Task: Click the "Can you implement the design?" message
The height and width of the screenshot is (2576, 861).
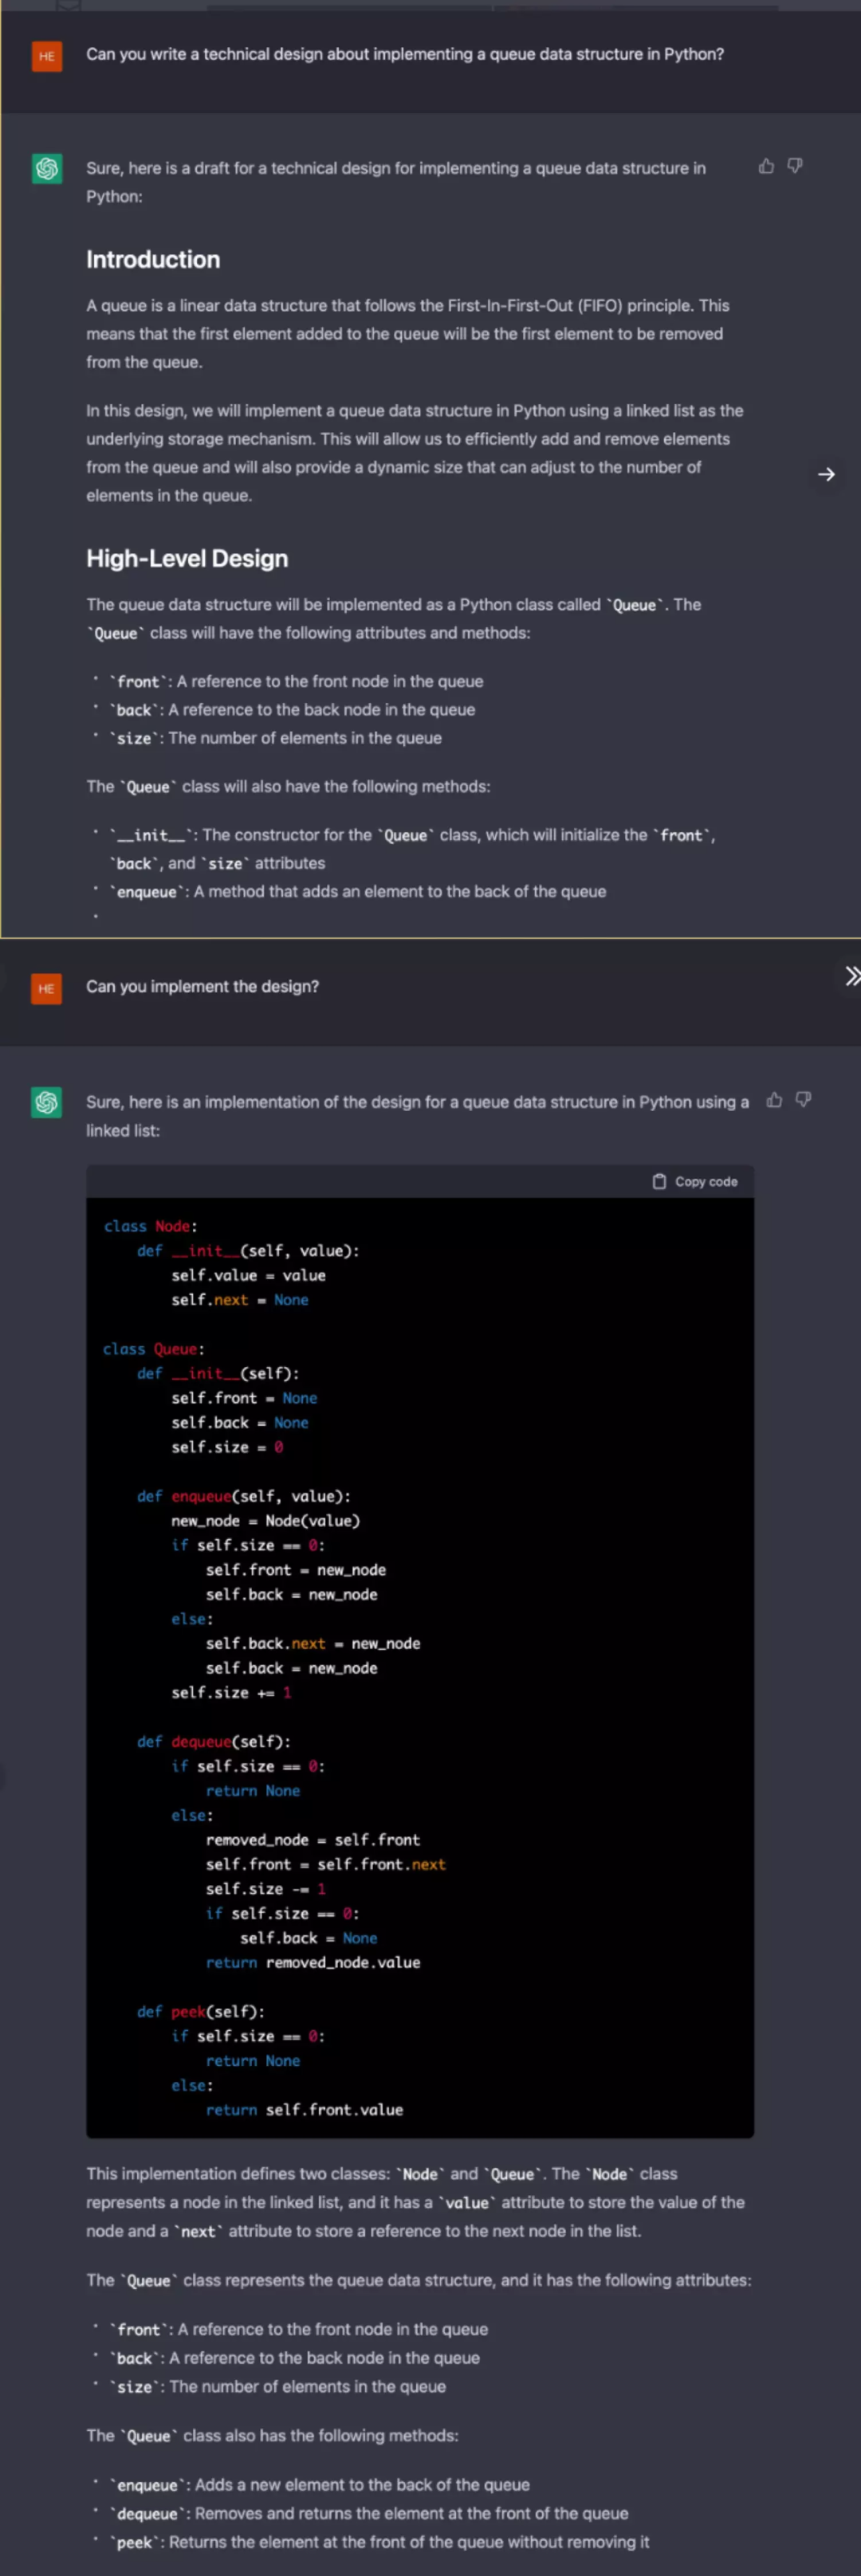Action: pyautogui.click(x=202, y=987)
